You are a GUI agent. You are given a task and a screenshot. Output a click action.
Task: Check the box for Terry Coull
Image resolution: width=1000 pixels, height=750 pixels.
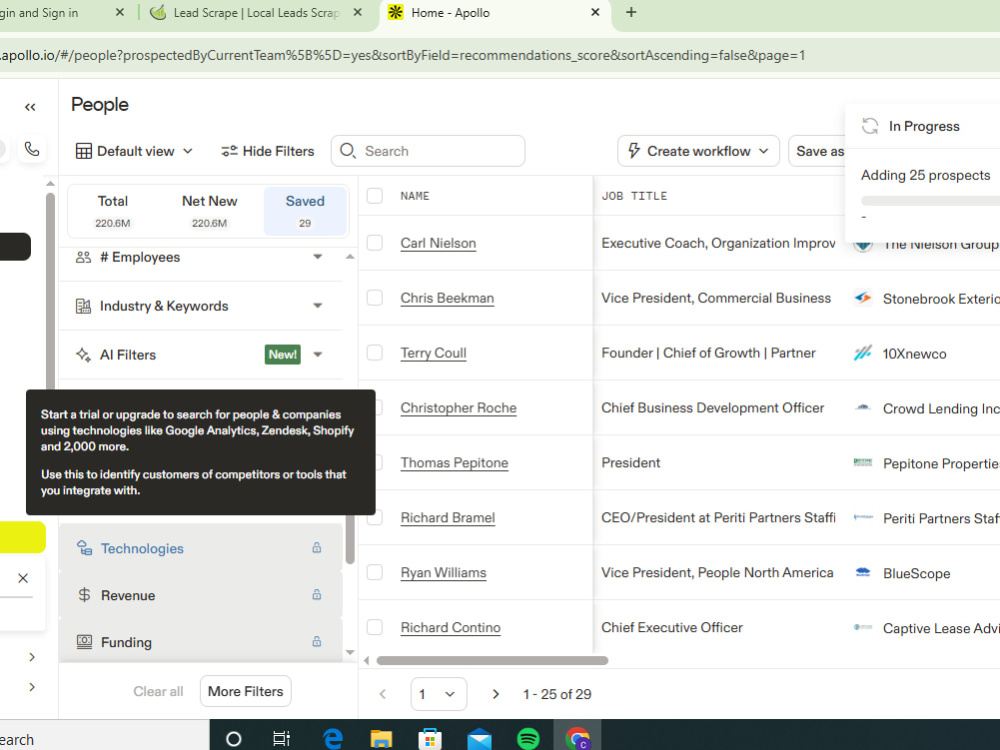(x=375, y=353)
